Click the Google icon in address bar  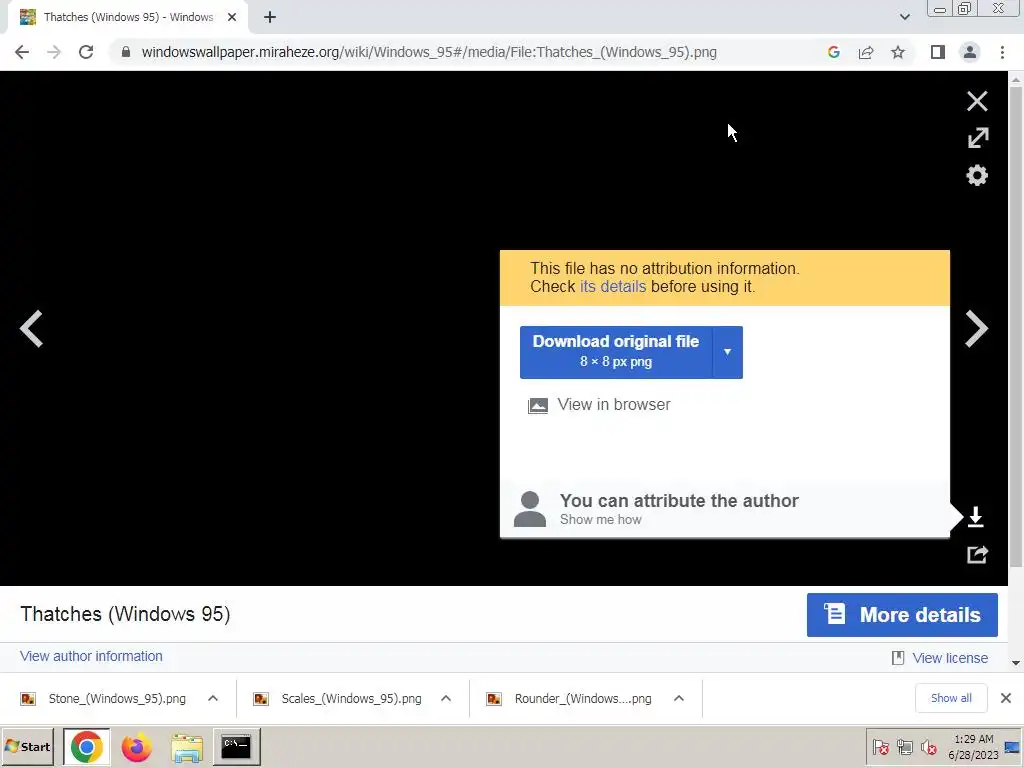click(833, 52)
